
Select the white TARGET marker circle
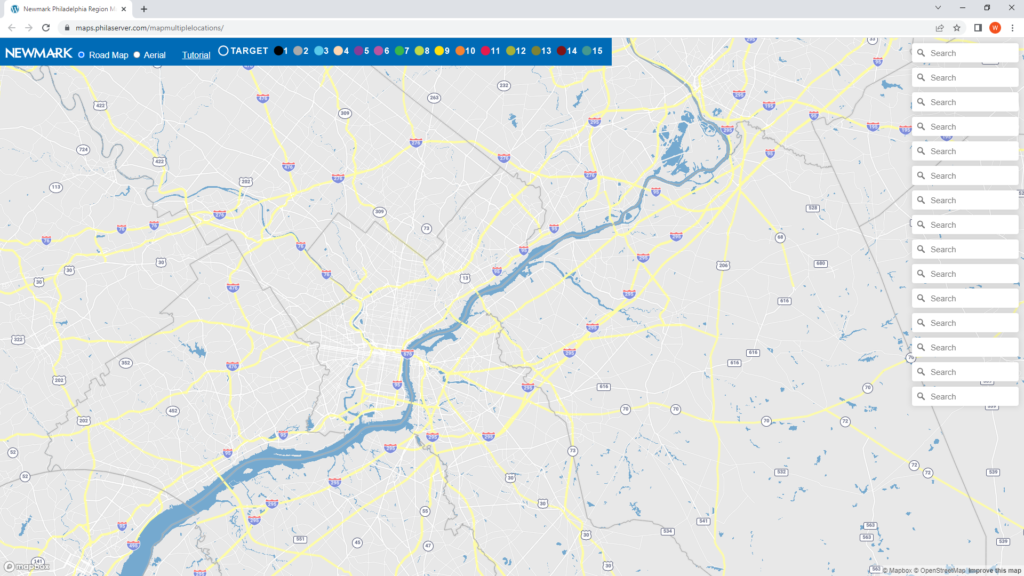coord(224,50)
